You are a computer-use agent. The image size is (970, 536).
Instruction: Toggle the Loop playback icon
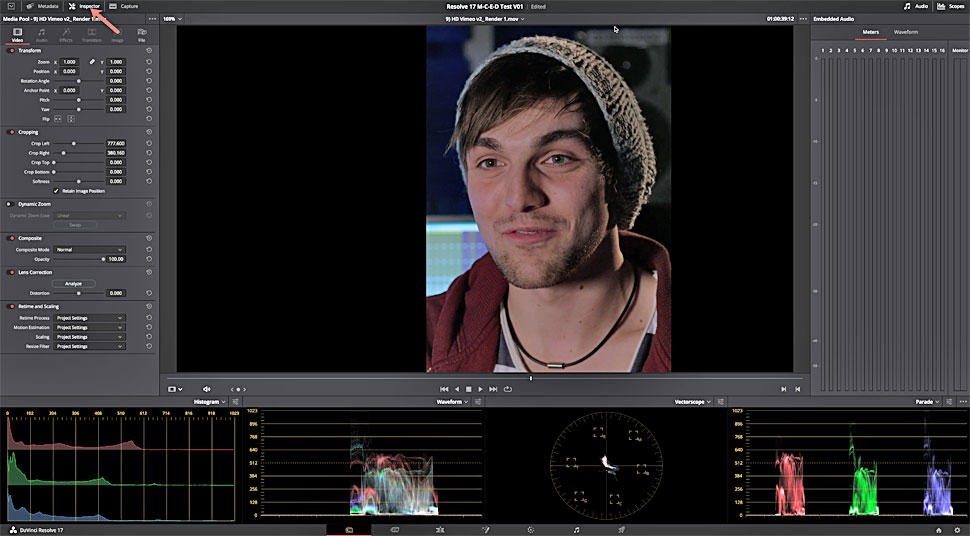click(507, 388)
